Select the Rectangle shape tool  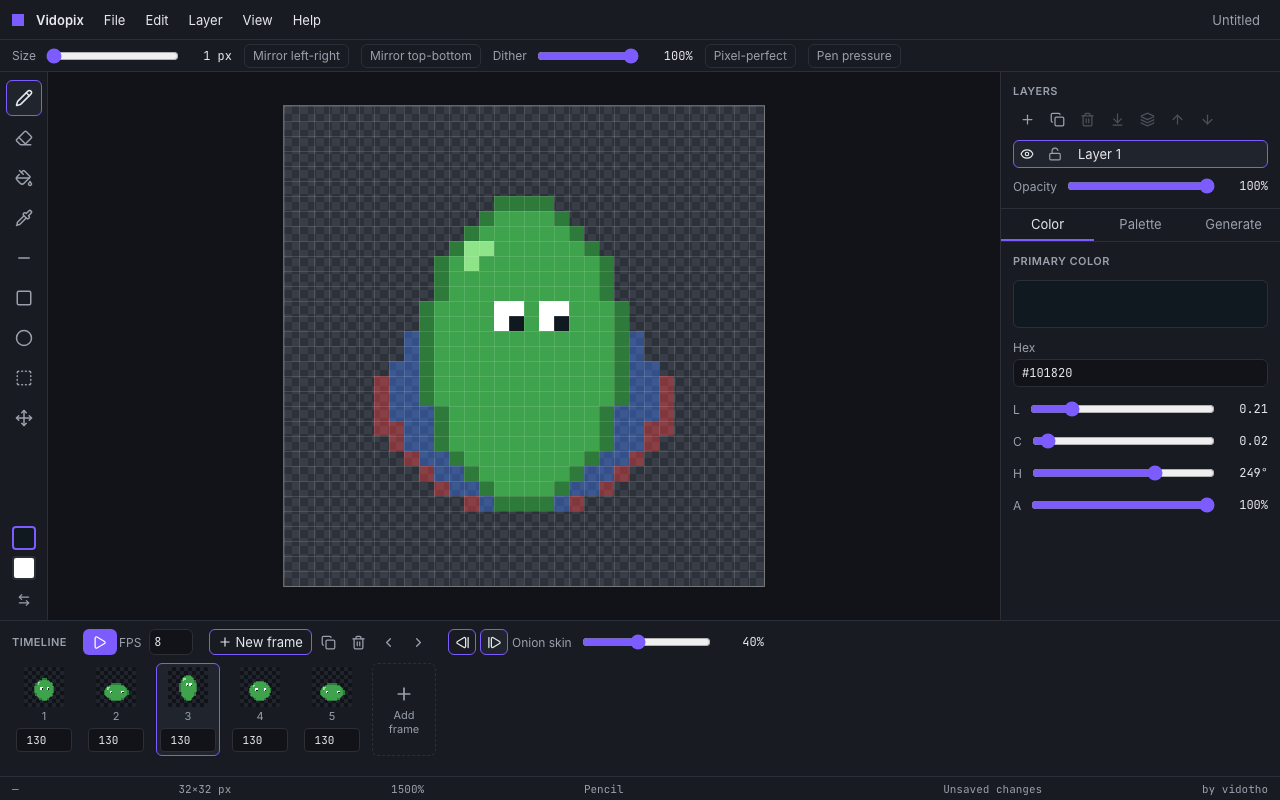tap(24, 298)
